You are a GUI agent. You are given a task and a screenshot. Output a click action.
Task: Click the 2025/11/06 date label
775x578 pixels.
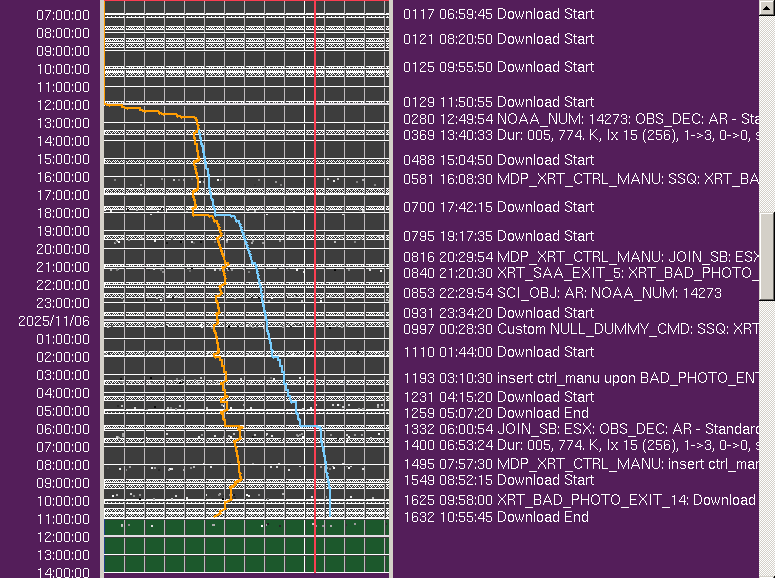pyautogui.click(x=53, y=321)
